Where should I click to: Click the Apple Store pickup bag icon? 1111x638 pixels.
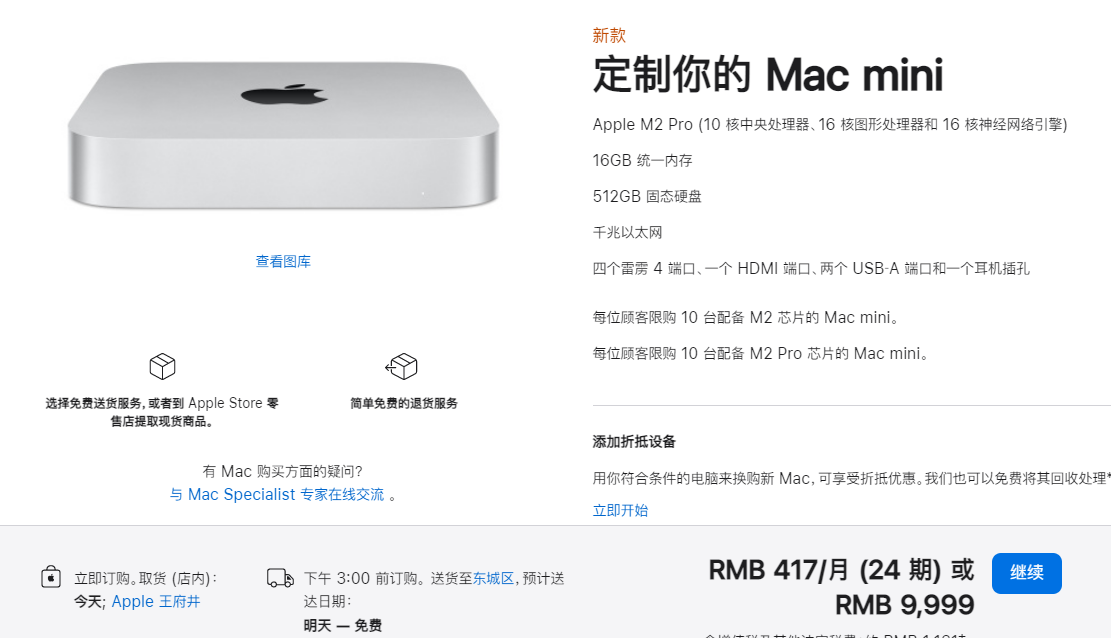51,577
